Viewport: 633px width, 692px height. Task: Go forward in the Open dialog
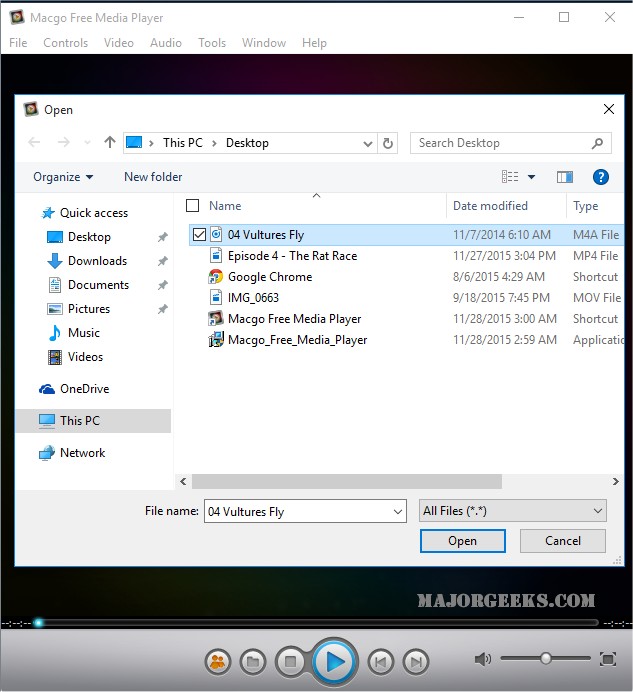64,143
